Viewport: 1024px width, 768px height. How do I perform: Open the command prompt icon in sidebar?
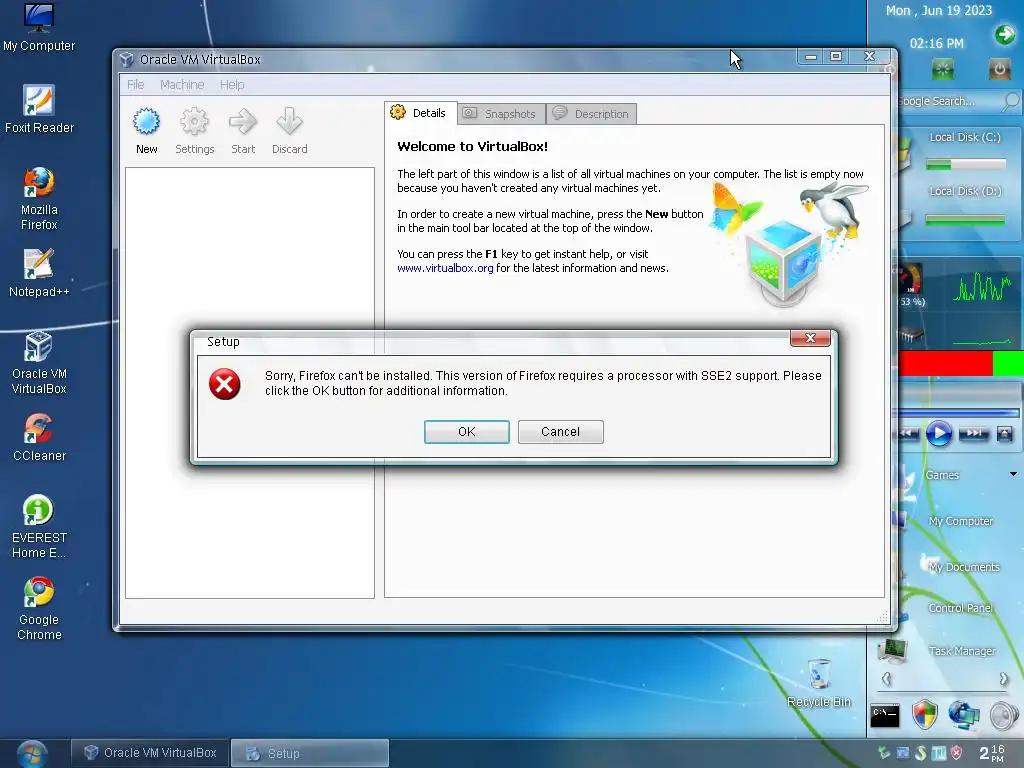tap(885, 715)
